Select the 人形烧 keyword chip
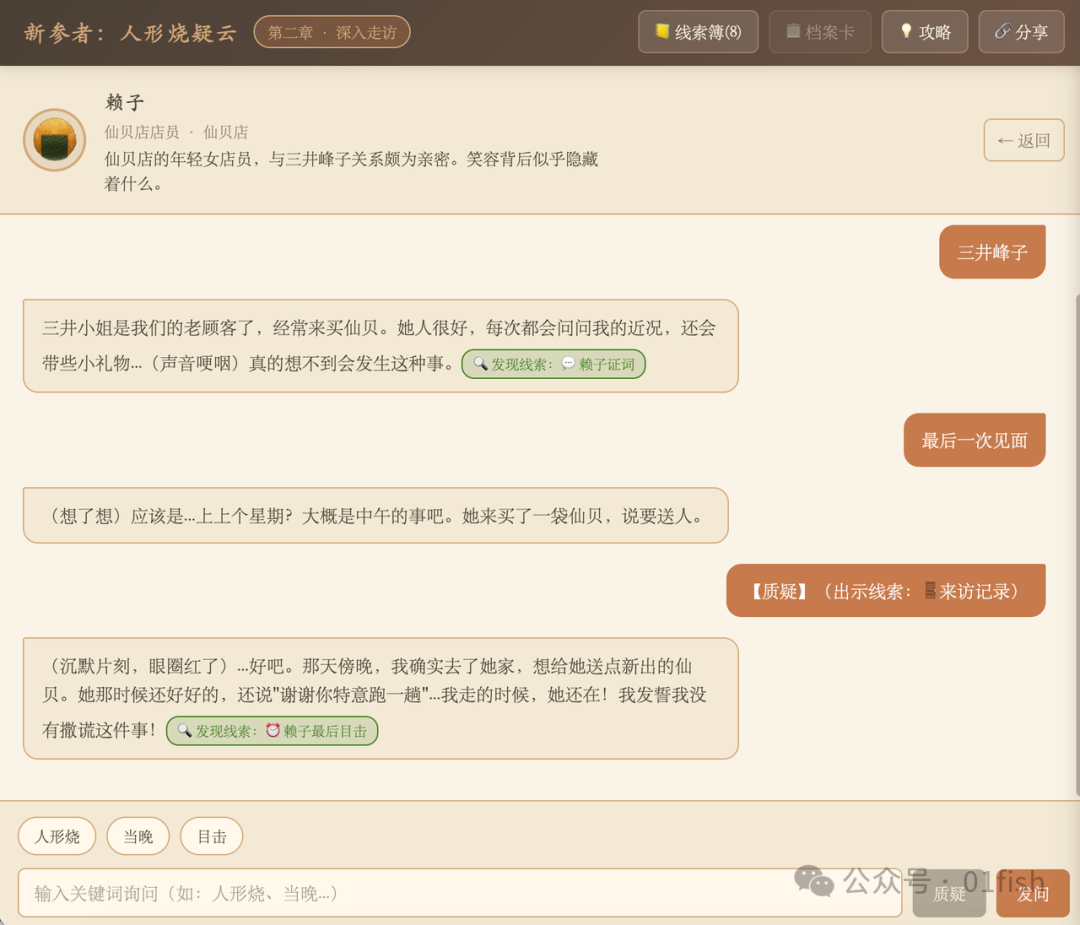Screen dimensions: 1080x925 (57, 836)
